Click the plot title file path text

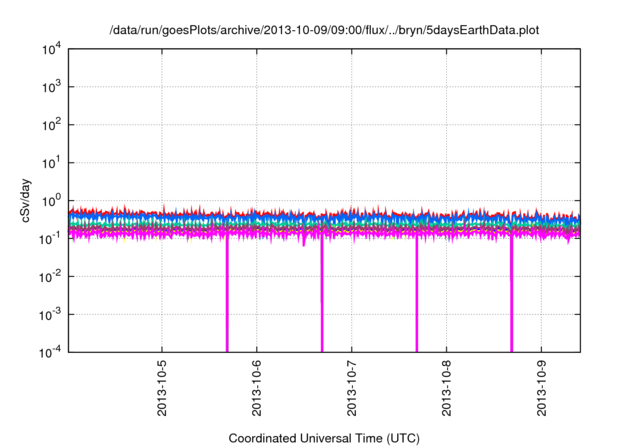point(324,30)
